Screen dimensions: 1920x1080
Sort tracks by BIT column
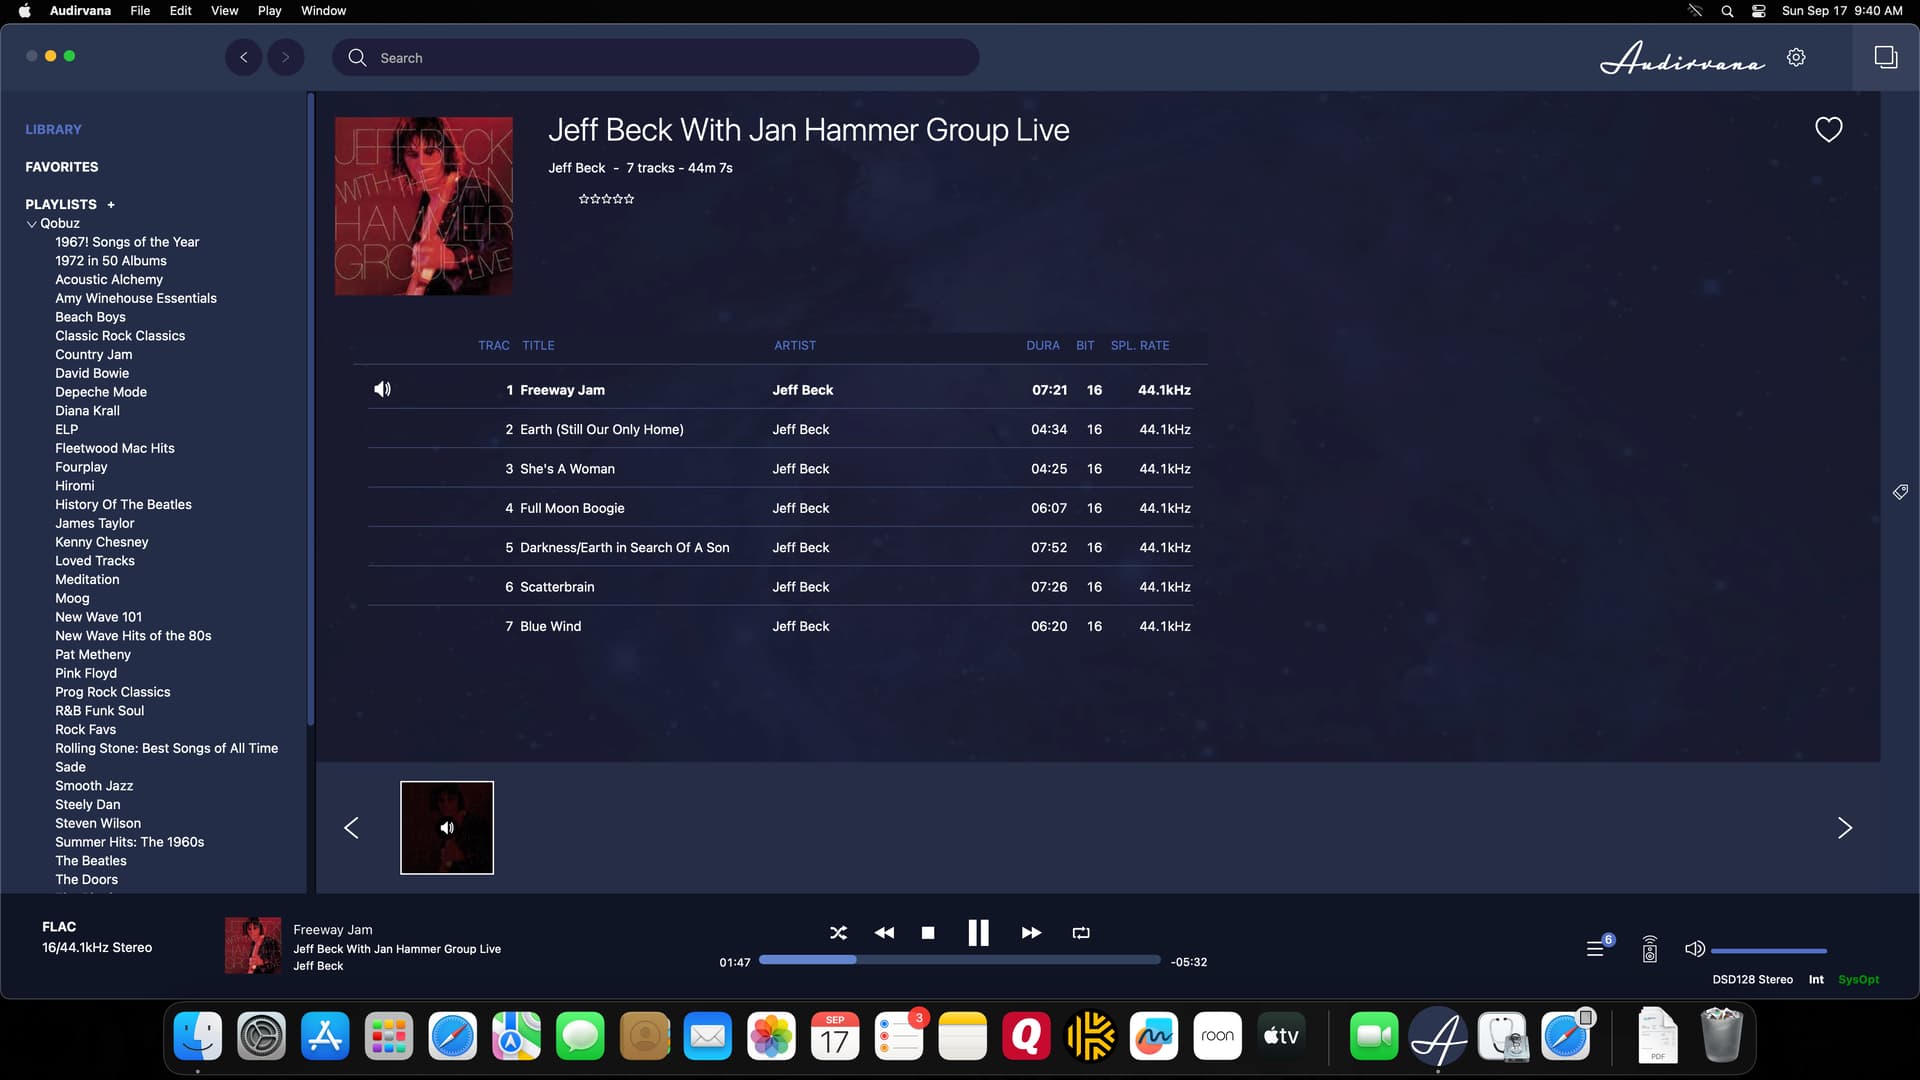1085,345
